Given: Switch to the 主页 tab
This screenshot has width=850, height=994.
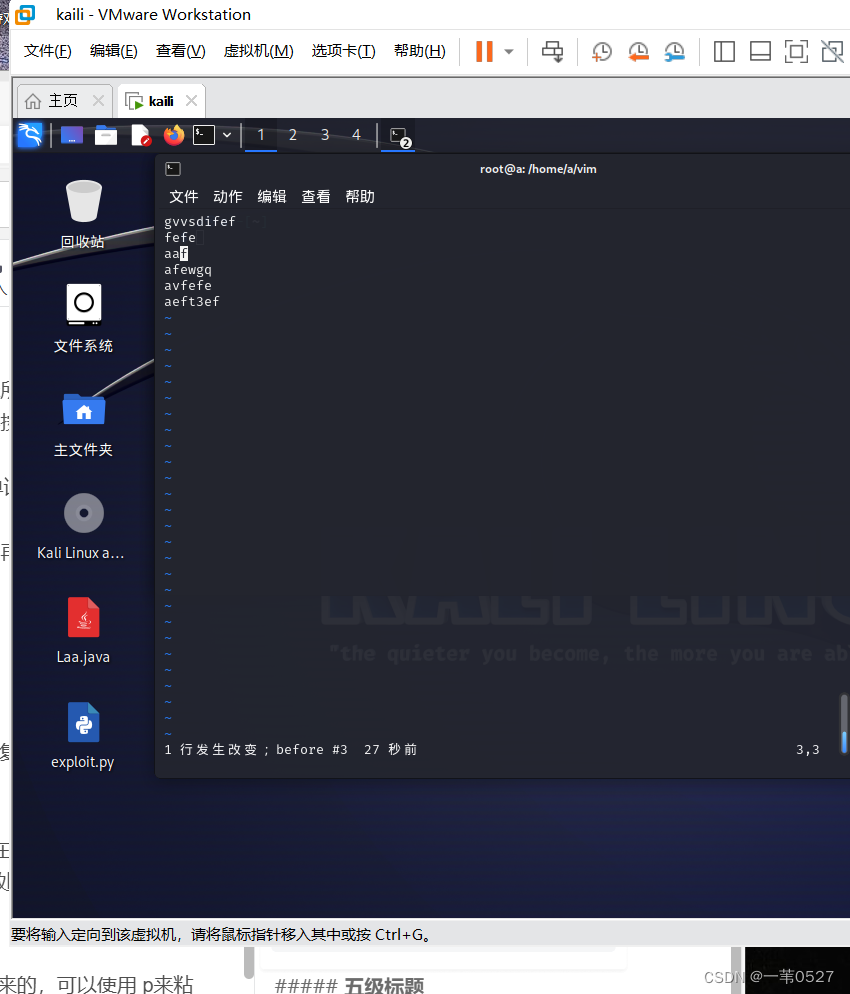Looking at the screenshot, I should pos(63,101).
